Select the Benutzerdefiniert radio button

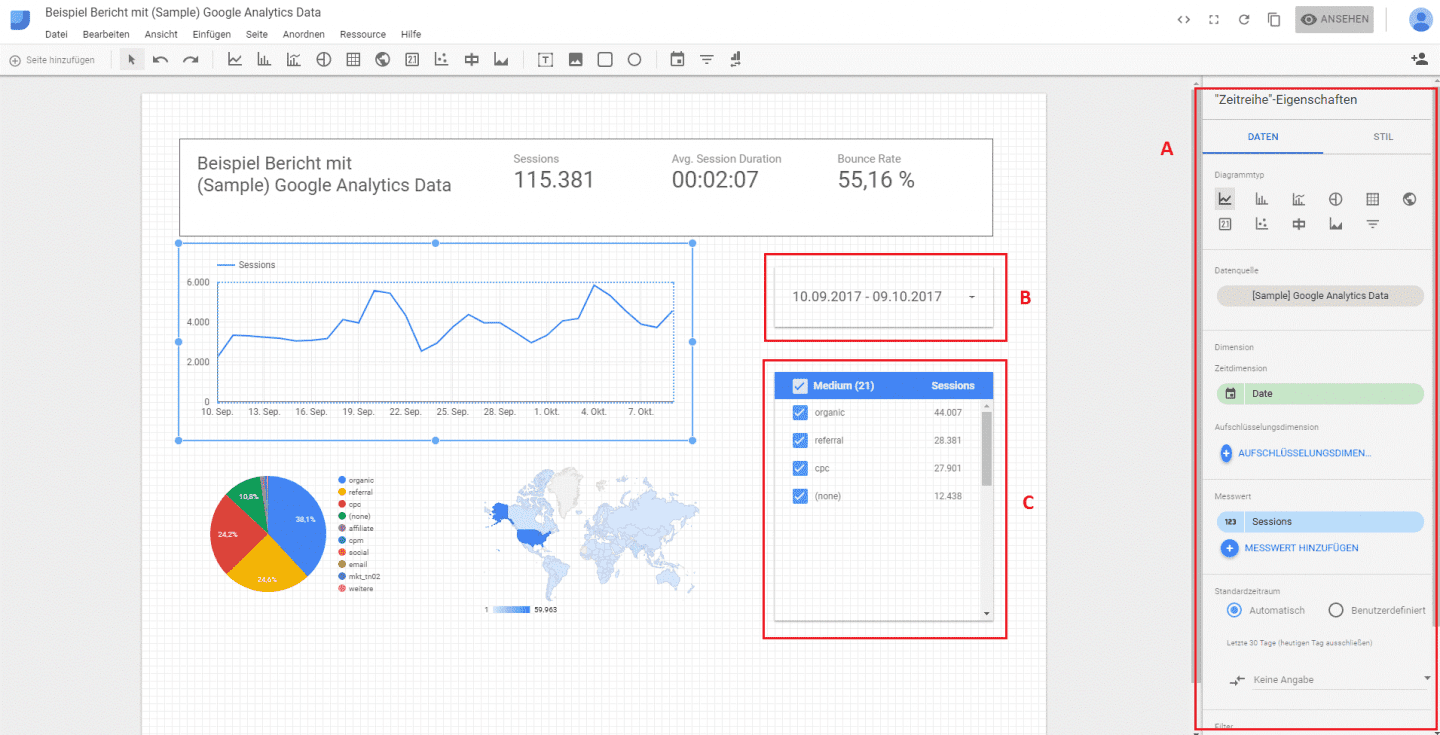coord(1336,610)
